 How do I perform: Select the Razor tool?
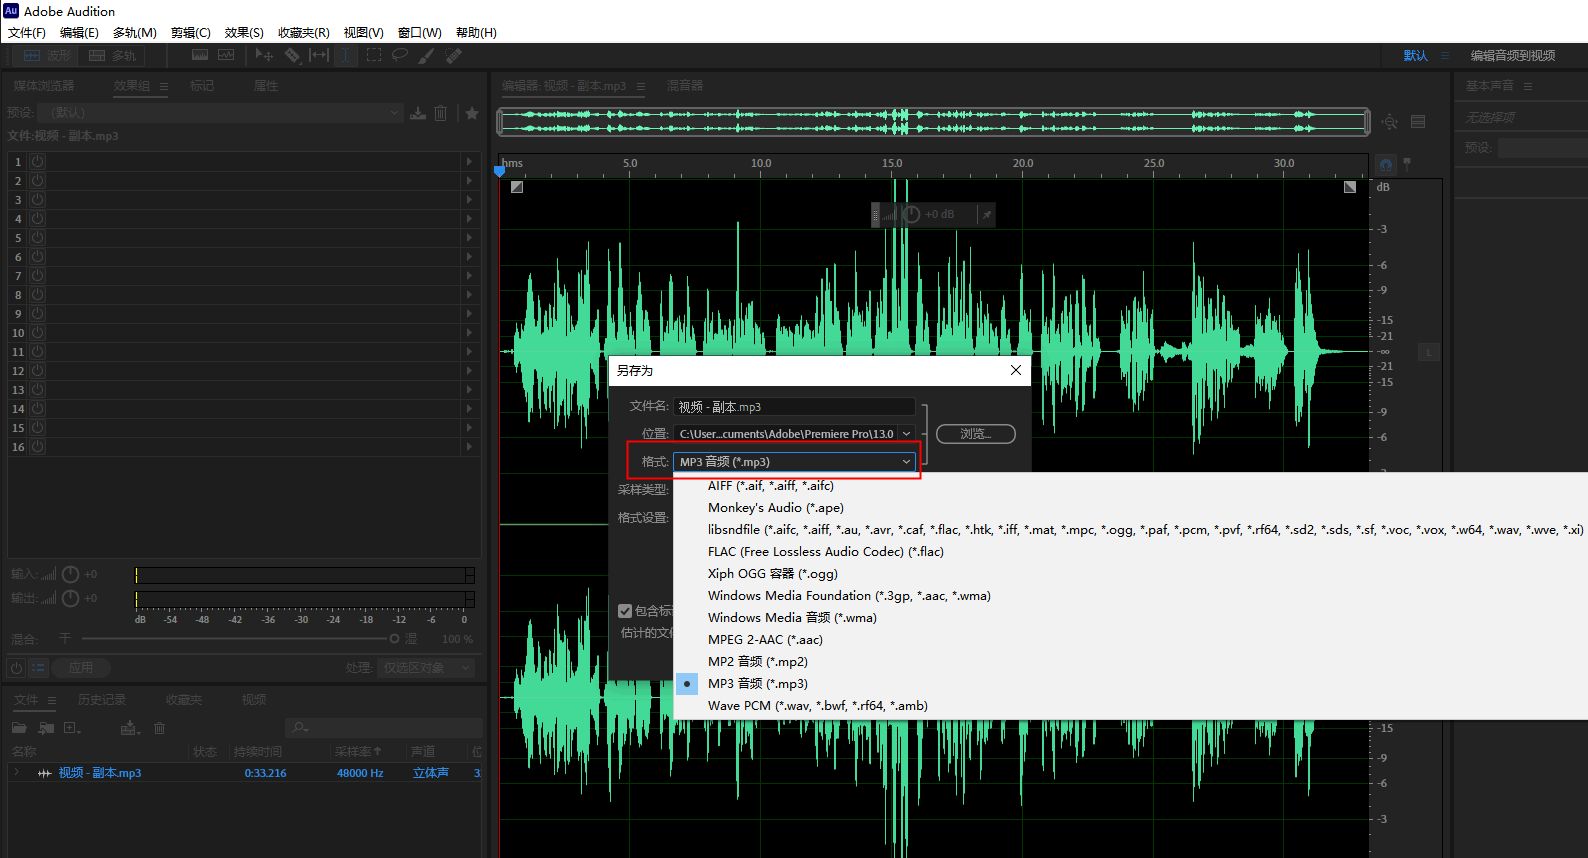(x=292, y=55)
